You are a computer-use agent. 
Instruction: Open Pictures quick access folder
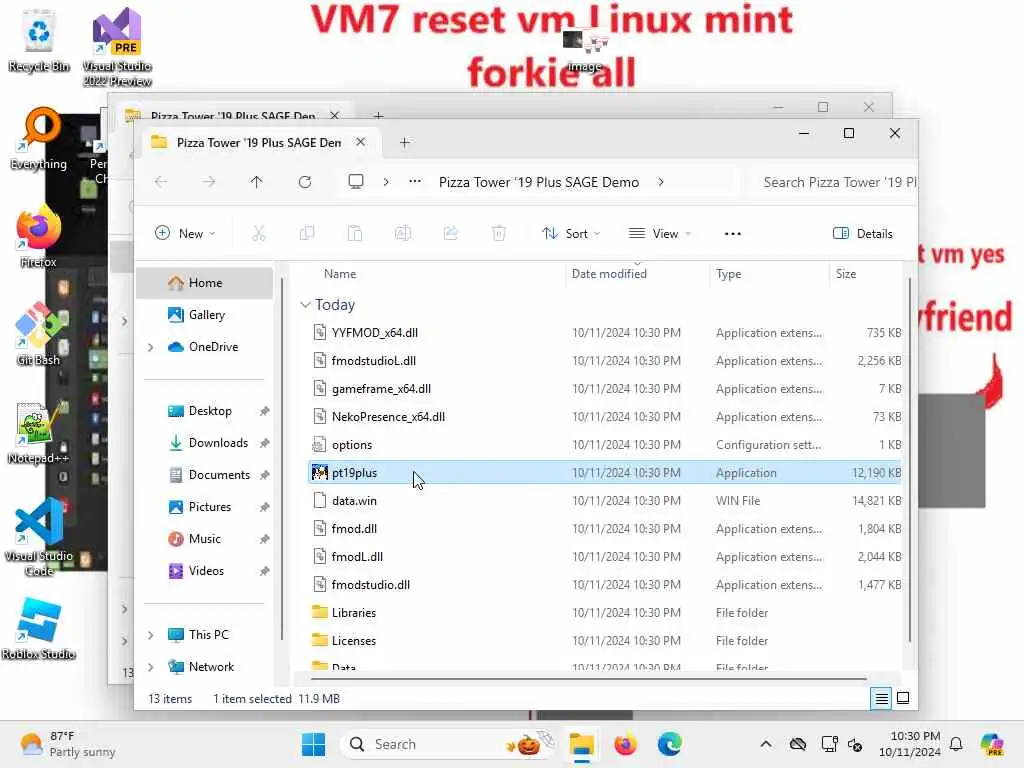tap(209, 507)
